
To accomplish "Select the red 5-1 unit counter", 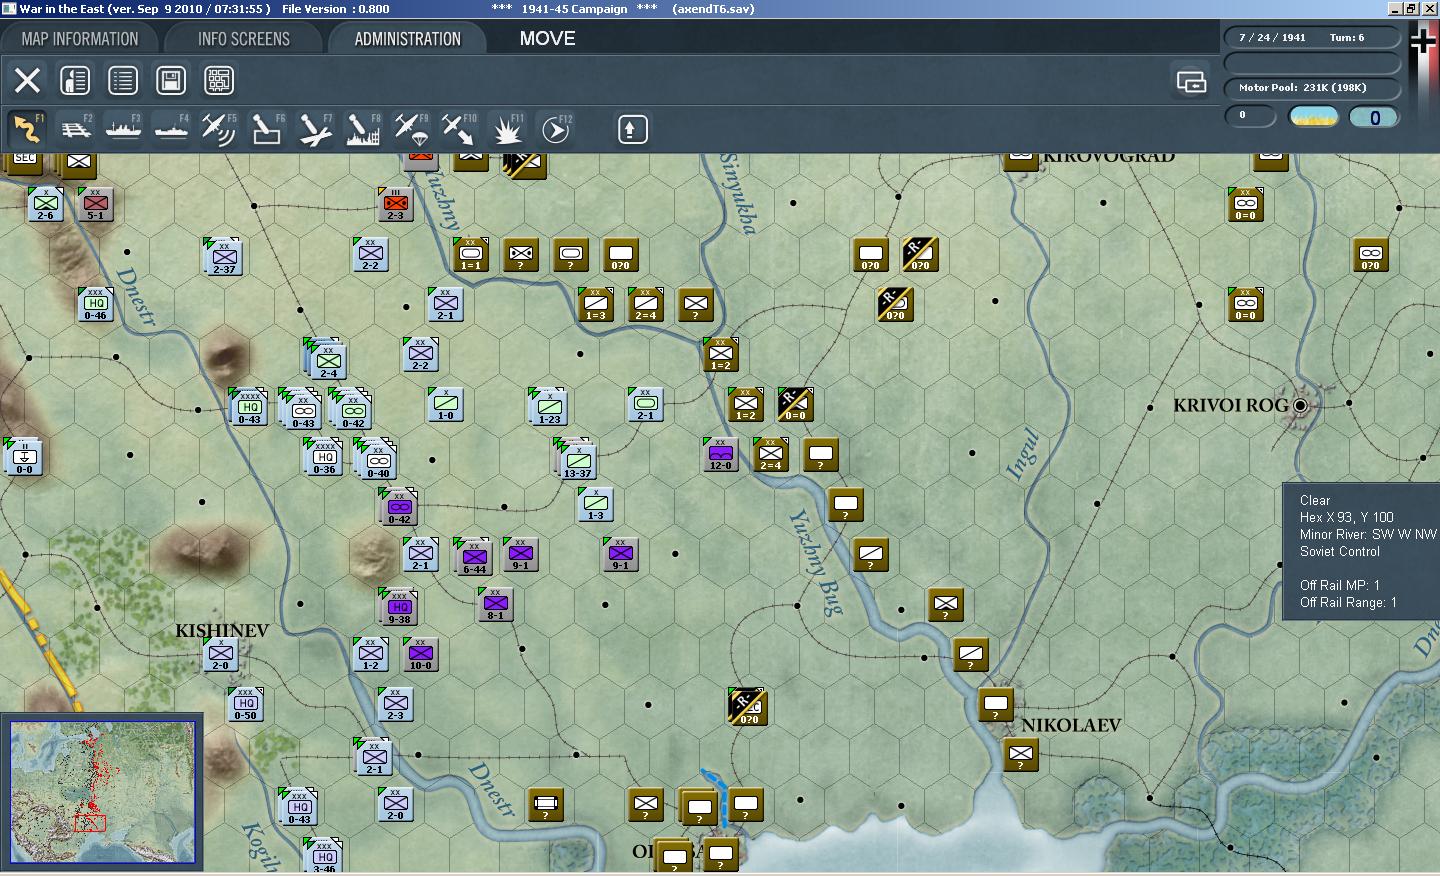I will 95,203.
